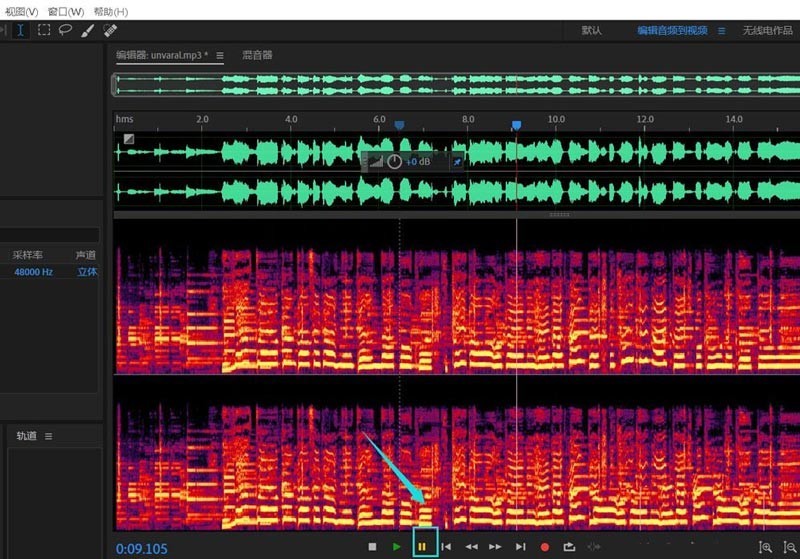The image size is (800, 559).
Task: Open the 窗口(W) menu
Action: coord(66,11)
